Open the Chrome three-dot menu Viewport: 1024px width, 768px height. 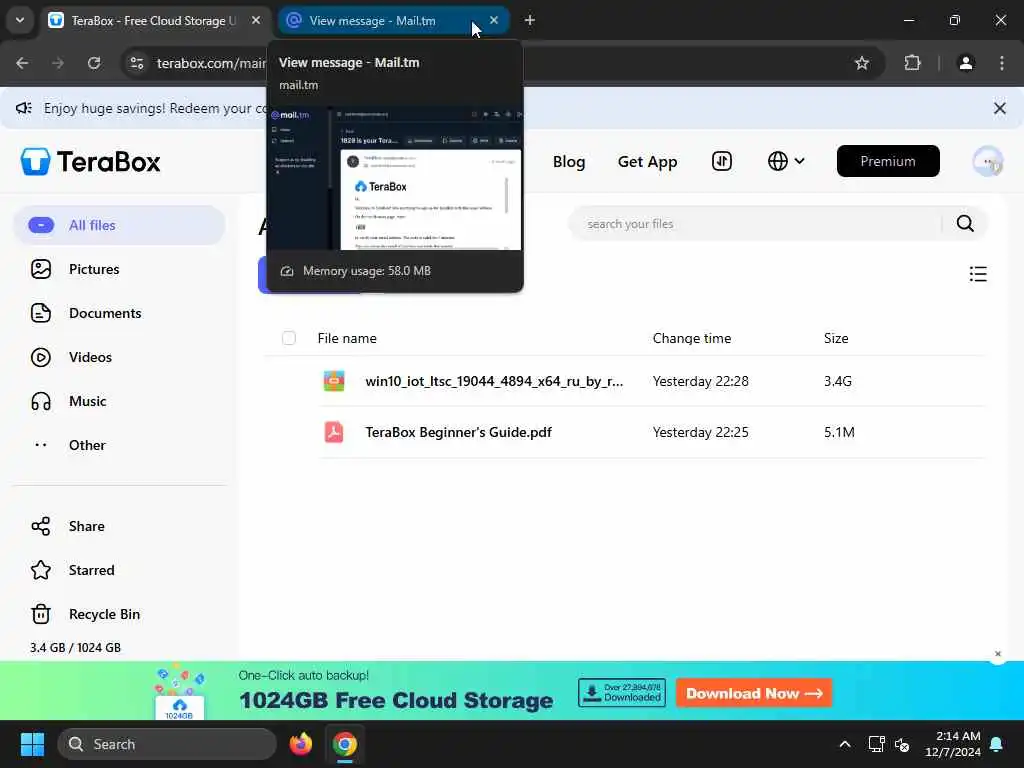point(1002,63)
